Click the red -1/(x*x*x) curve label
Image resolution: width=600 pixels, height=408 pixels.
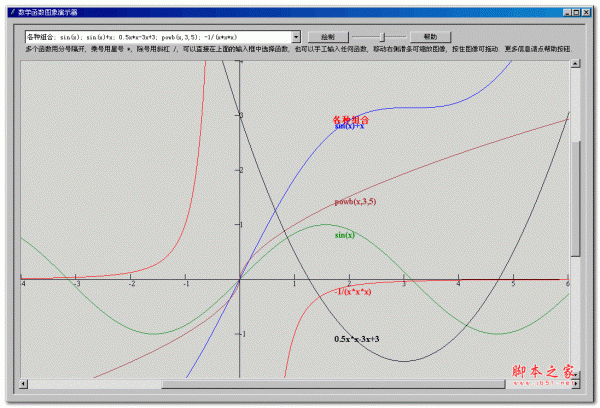click(x=353, y=291)
